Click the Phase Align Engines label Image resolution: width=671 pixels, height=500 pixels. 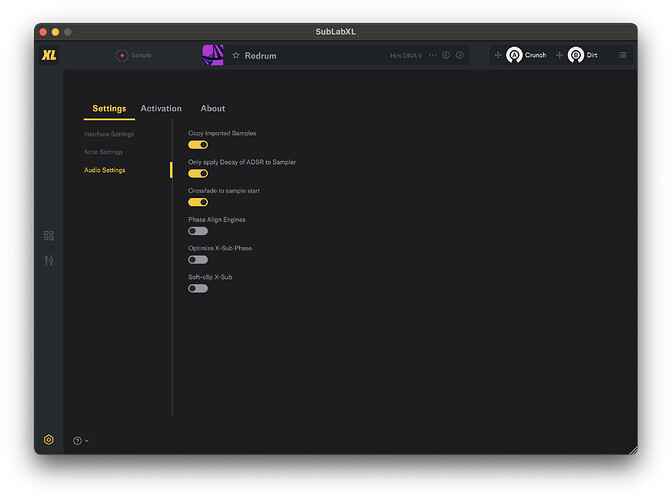coord(217,220)
